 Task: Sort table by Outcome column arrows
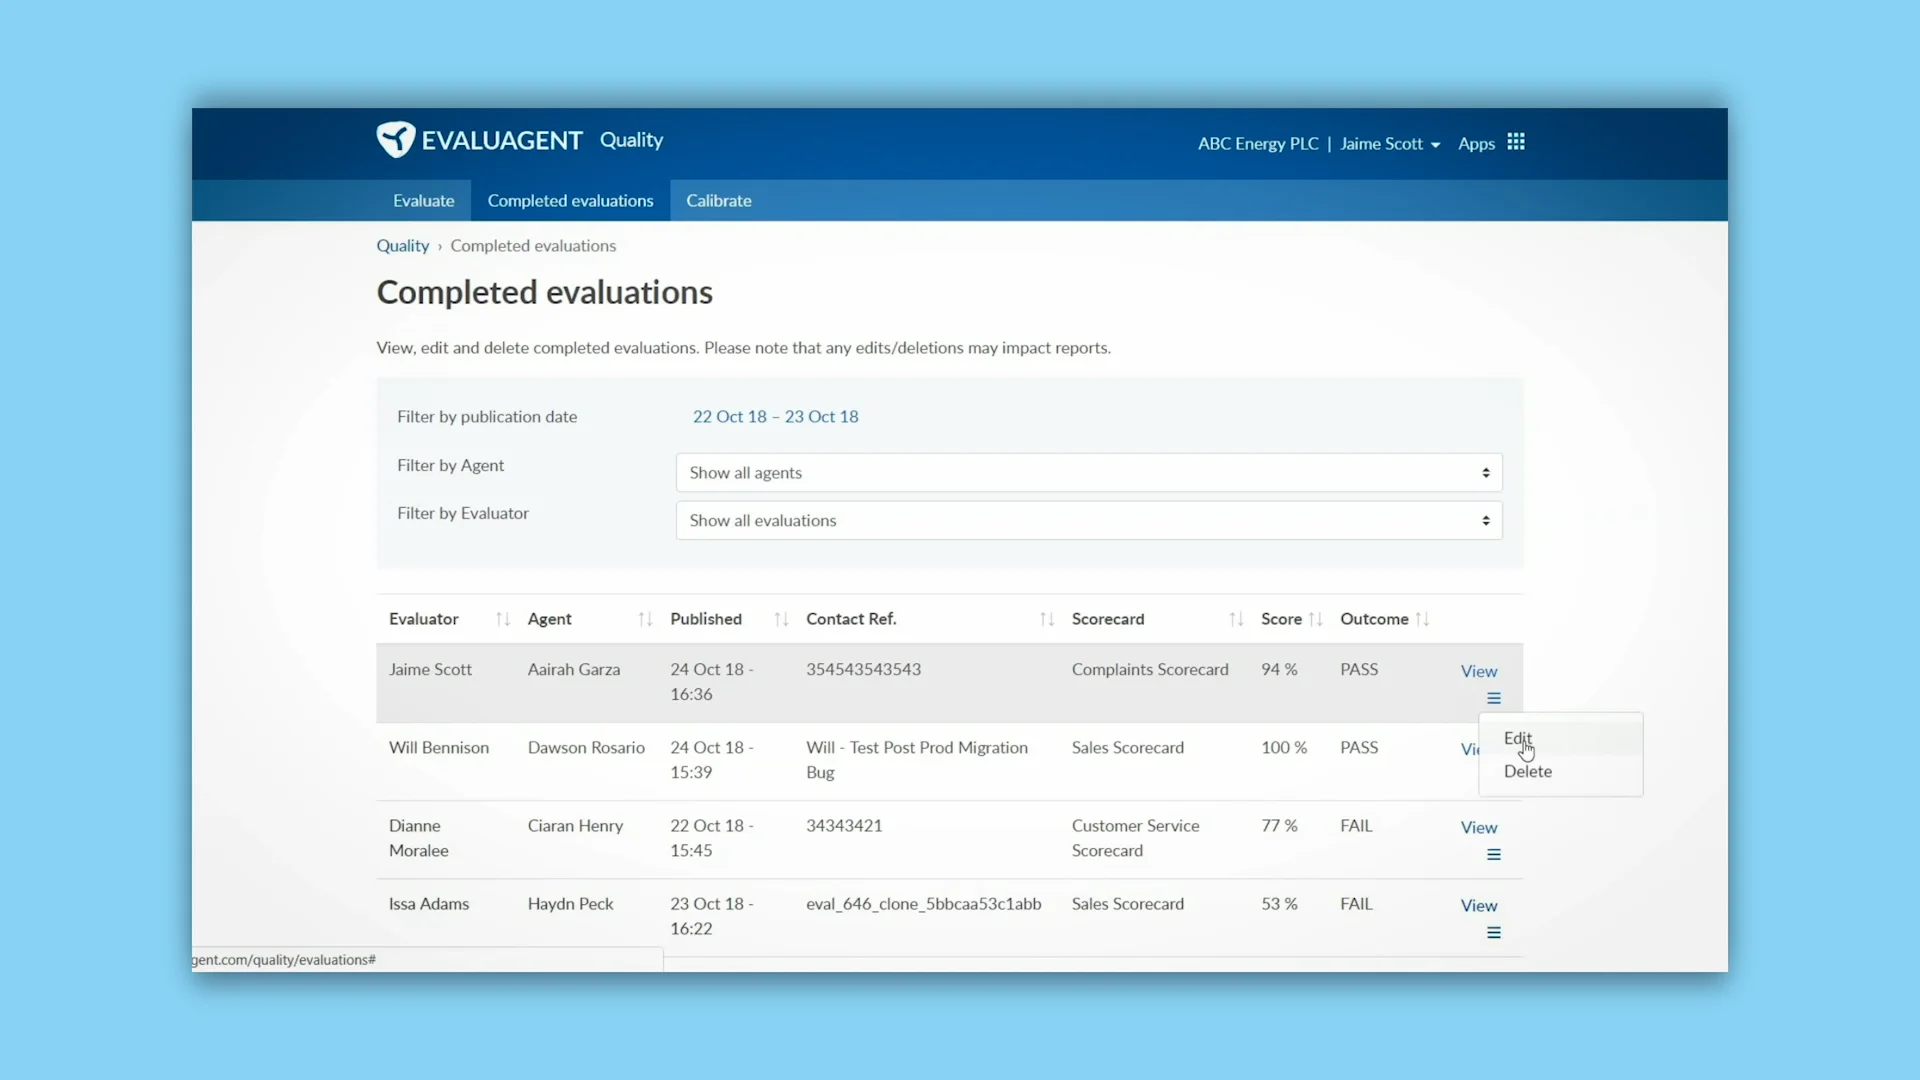pyautogui.click(x=1422, y=620)
